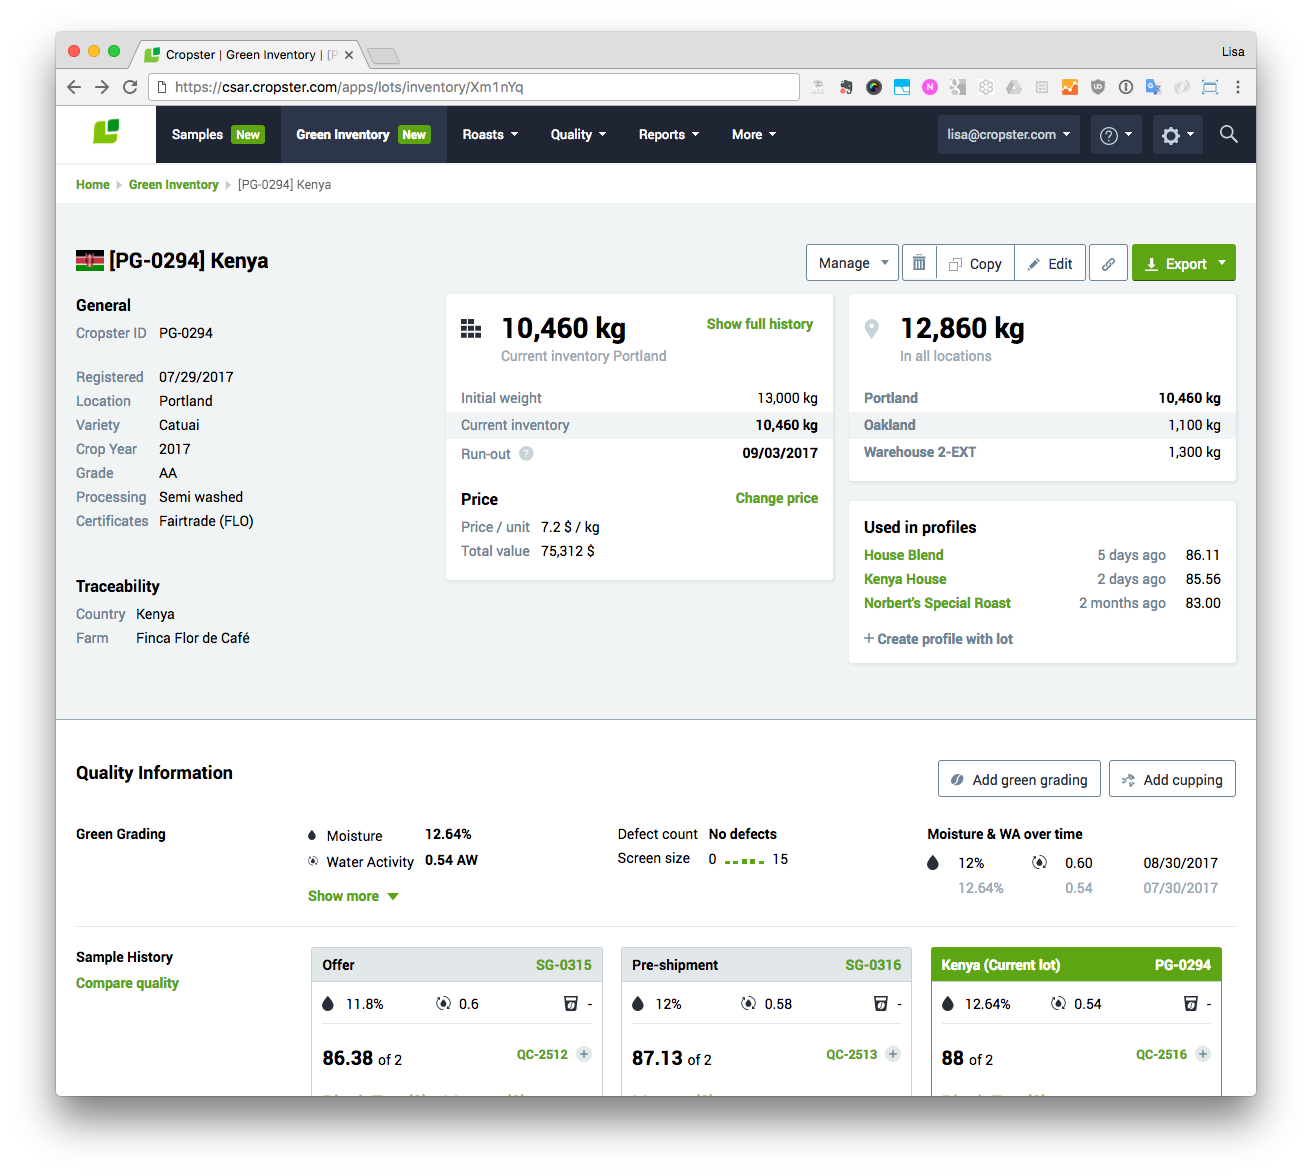Click the Copy button

click(975, 264)
